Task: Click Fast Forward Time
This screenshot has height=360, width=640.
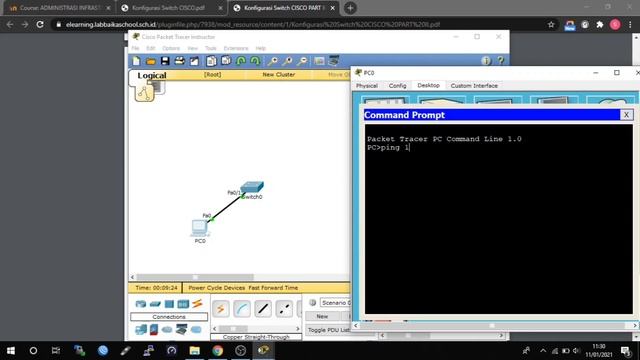Action: 273,288
